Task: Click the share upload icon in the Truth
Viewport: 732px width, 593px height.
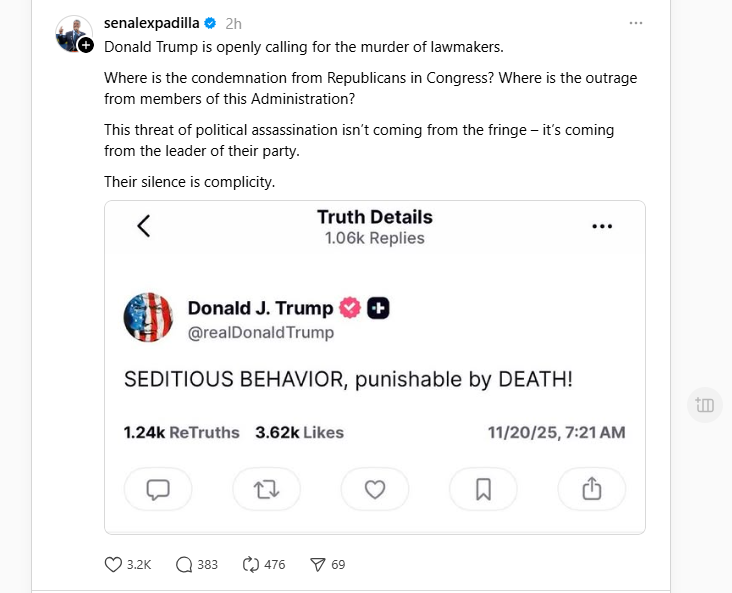Action: point(591,489)
